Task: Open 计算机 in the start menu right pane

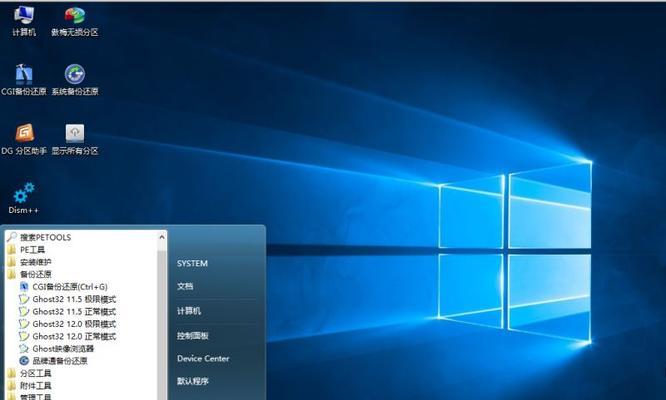Action: 189,311
